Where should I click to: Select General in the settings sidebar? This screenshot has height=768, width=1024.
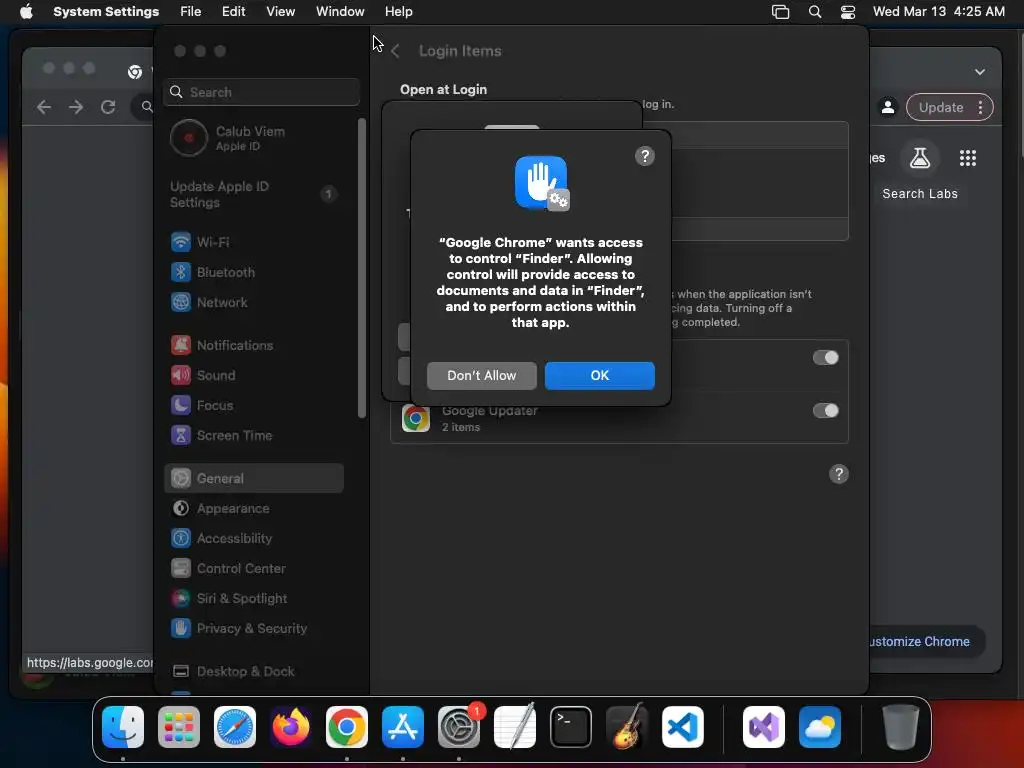(253, 479)
